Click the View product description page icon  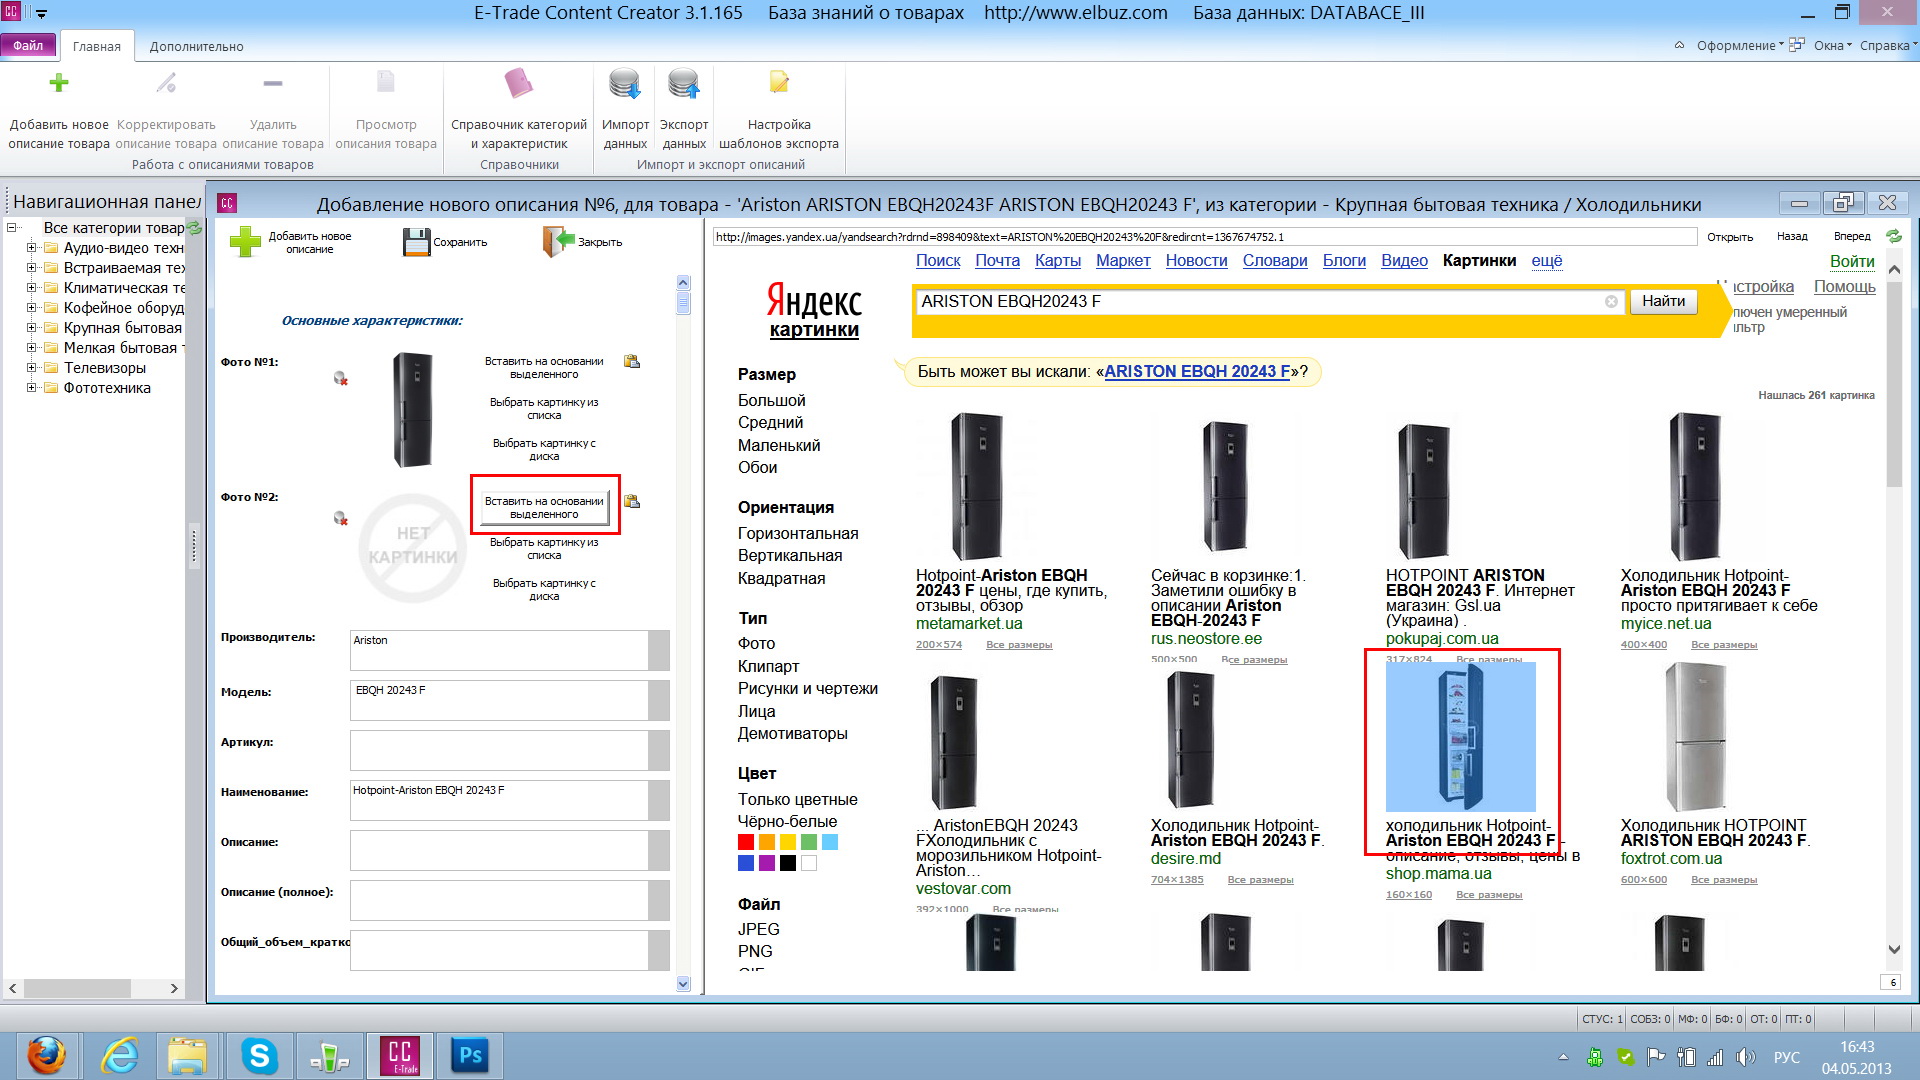(386, 83)
